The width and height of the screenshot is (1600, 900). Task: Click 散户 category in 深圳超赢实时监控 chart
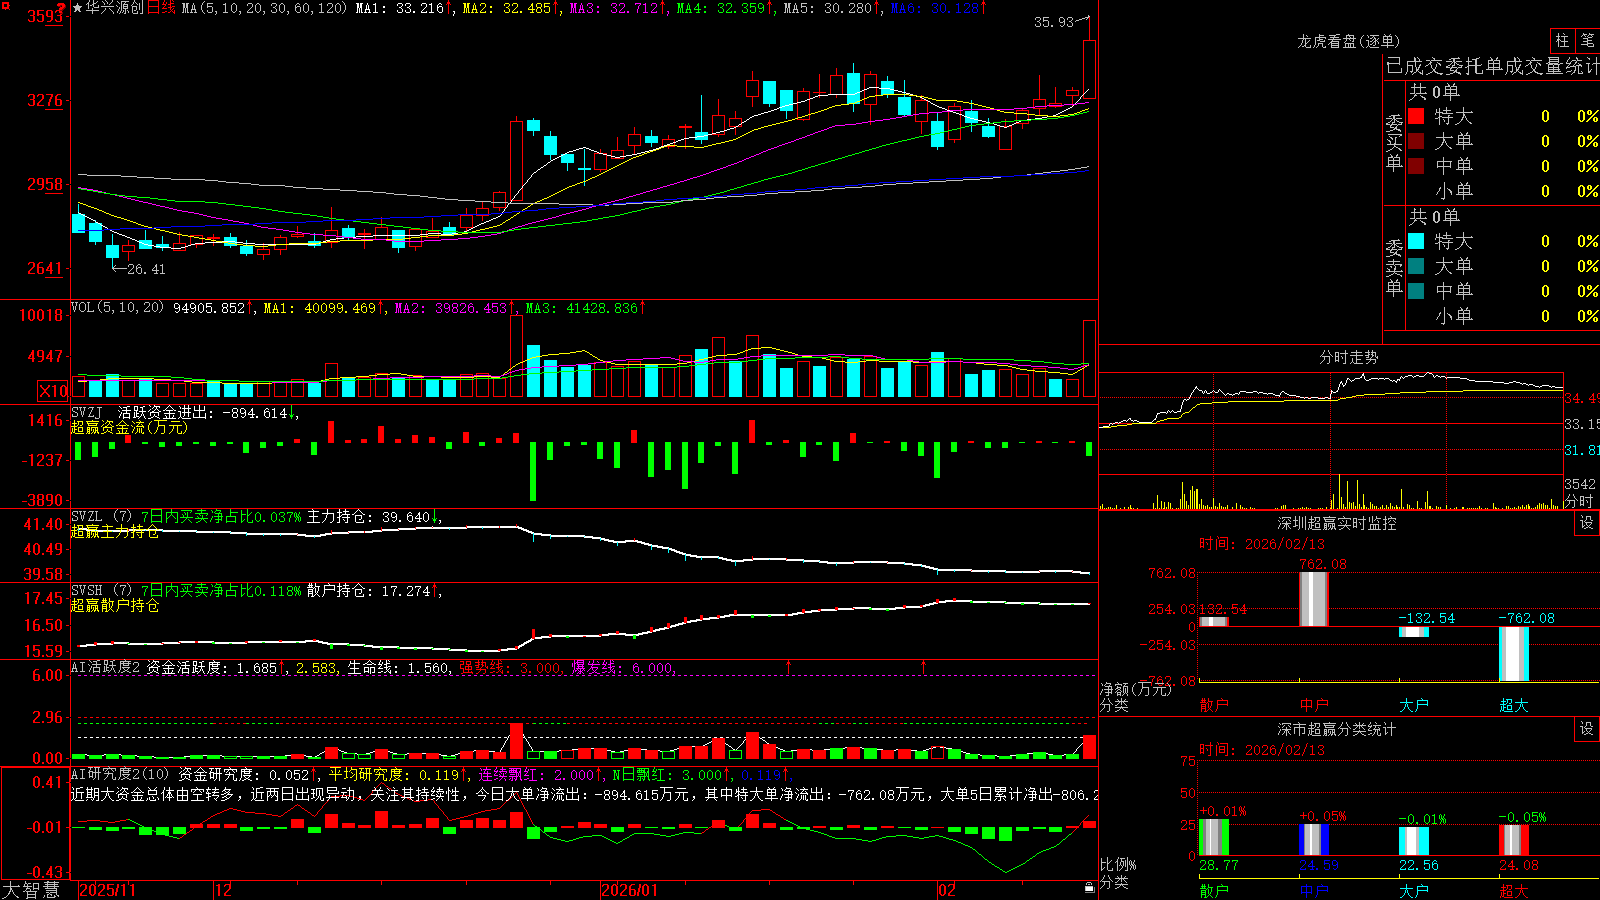tap(1214, 705)
